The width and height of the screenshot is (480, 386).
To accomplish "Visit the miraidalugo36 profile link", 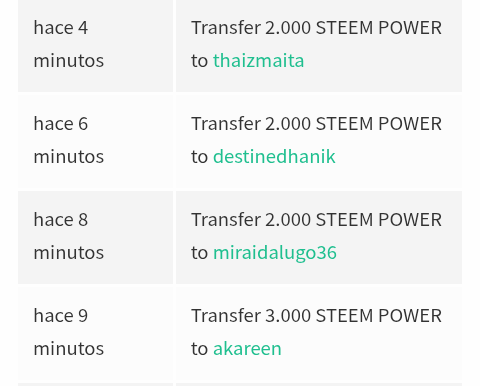I will pos(275,253).
